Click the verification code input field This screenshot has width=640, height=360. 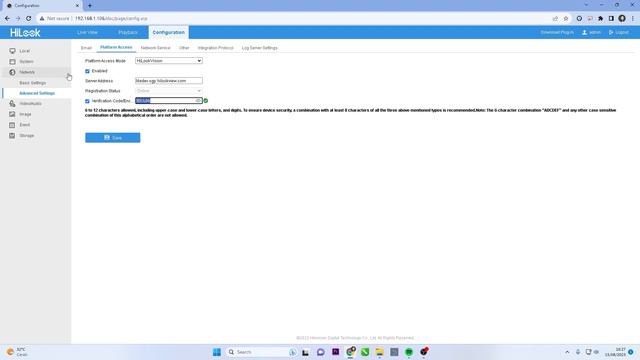(169, 100)
